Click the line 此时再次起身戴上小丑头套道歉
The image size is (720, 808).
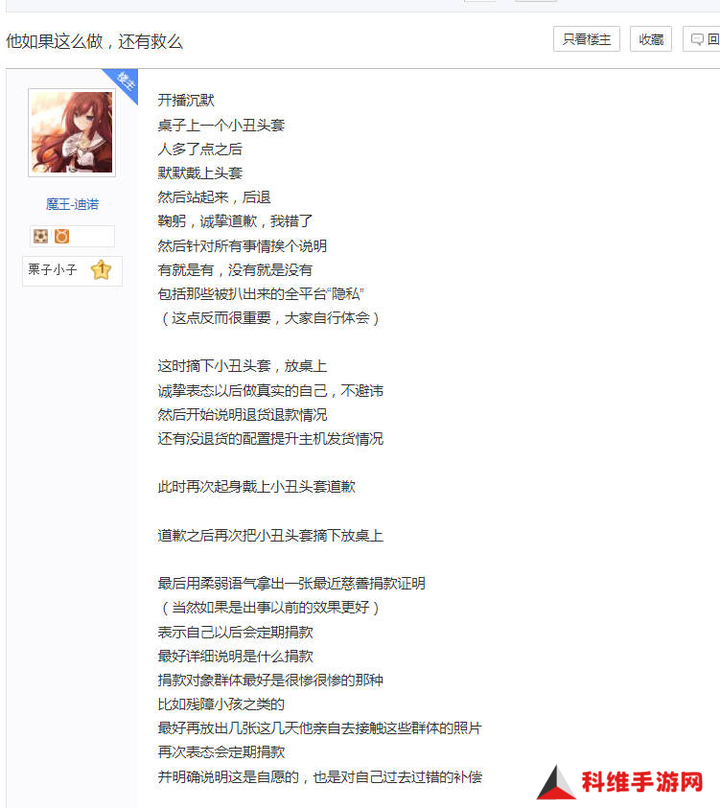(257, 487)
